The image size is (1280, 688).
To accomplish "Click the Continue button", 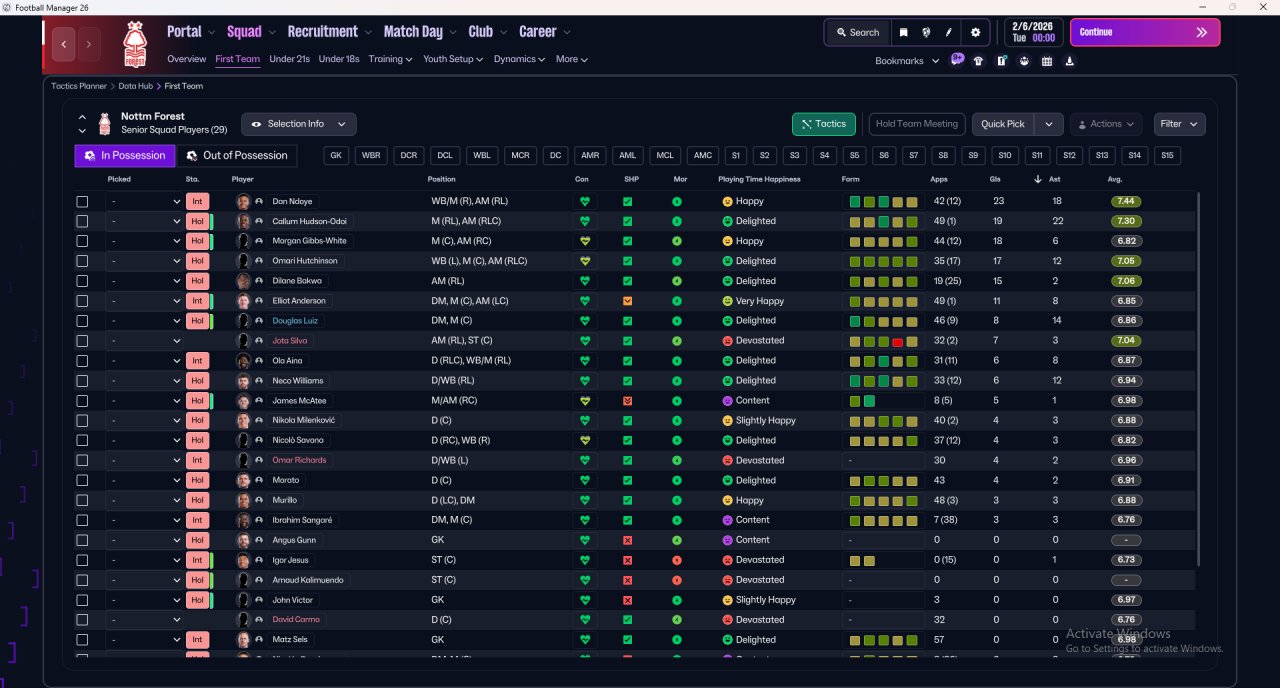I will [1145, 32].
